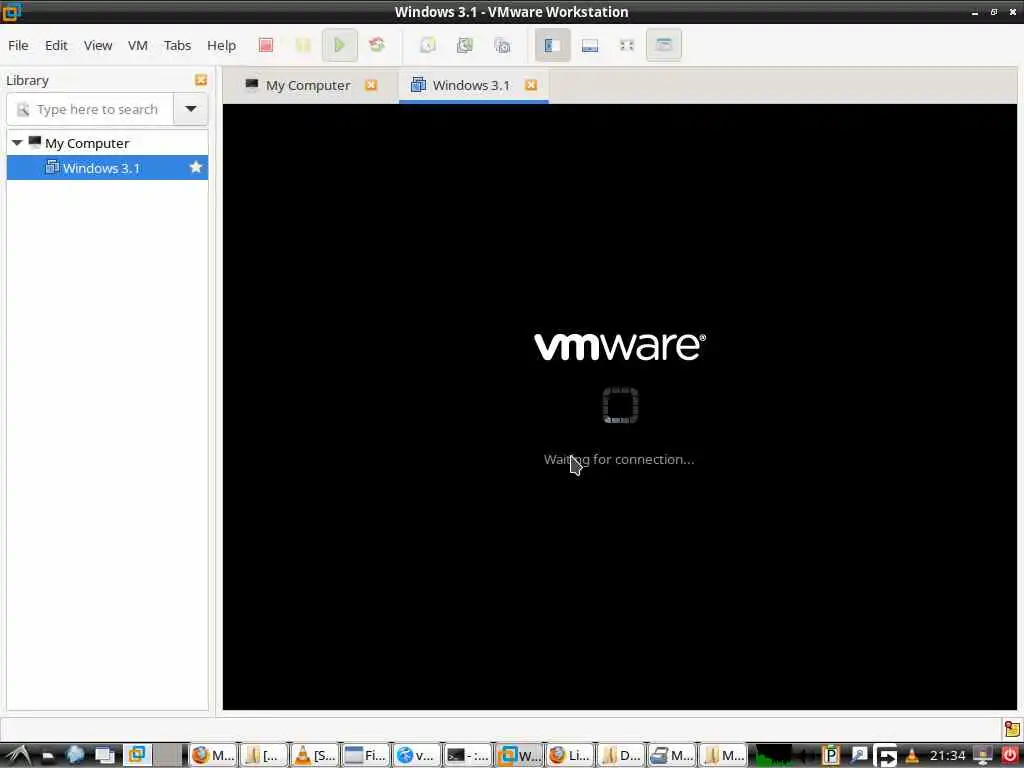1024x768 pixels.
Task: Click the show desktop taskbar icon
Action: click(x=104, y=756)
